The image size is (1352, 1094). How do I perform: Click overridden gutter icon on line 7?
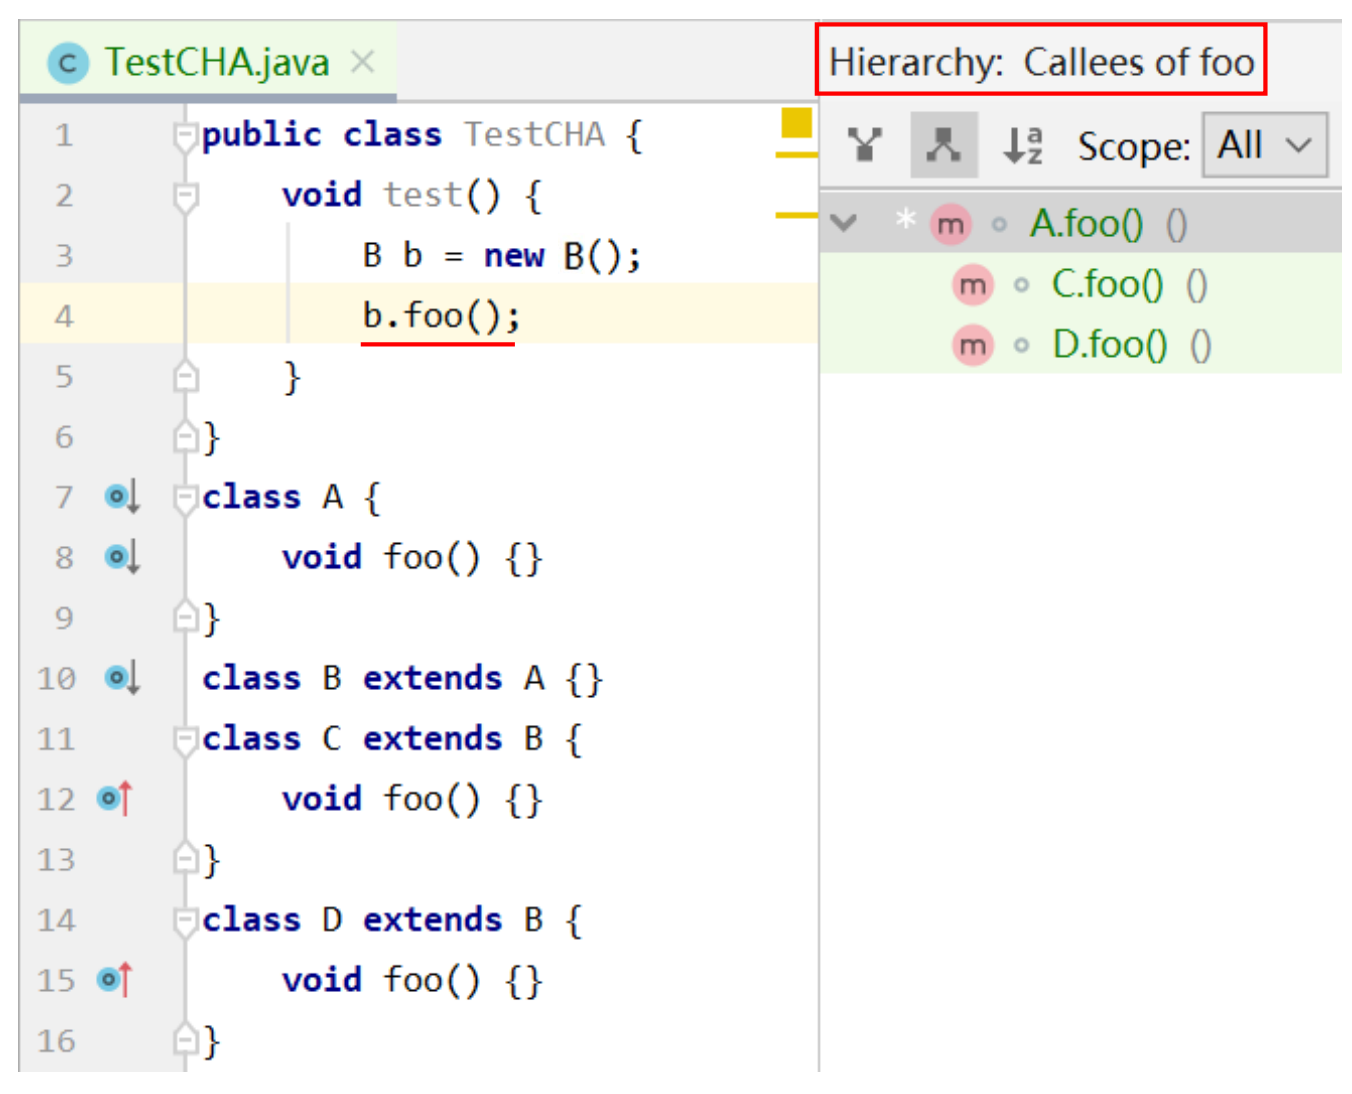[x=122, y=496]
